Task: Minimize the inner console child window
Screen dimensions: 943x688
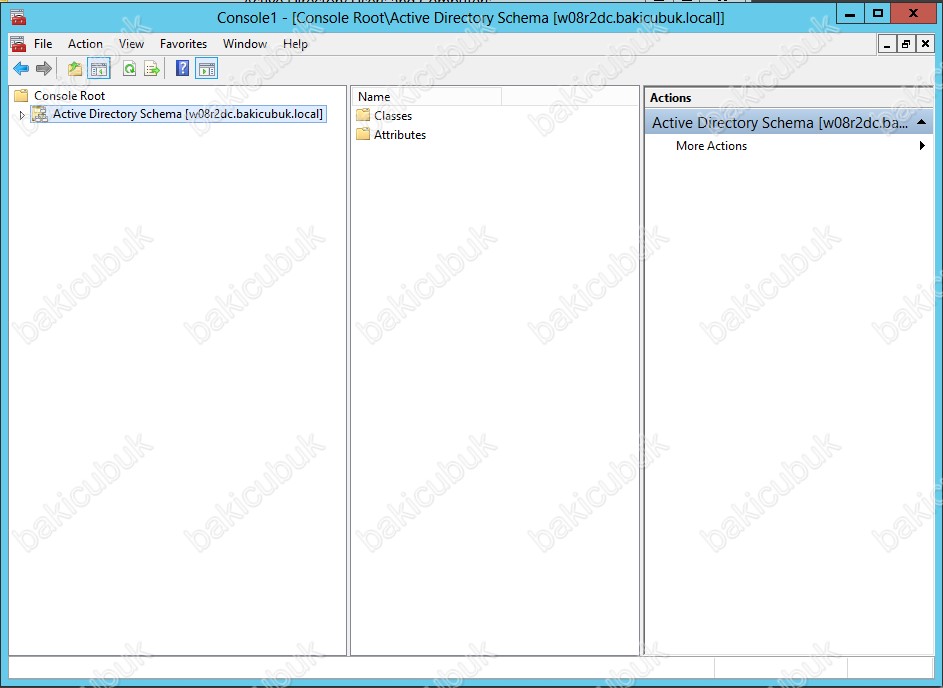Action: pos(887,44)
